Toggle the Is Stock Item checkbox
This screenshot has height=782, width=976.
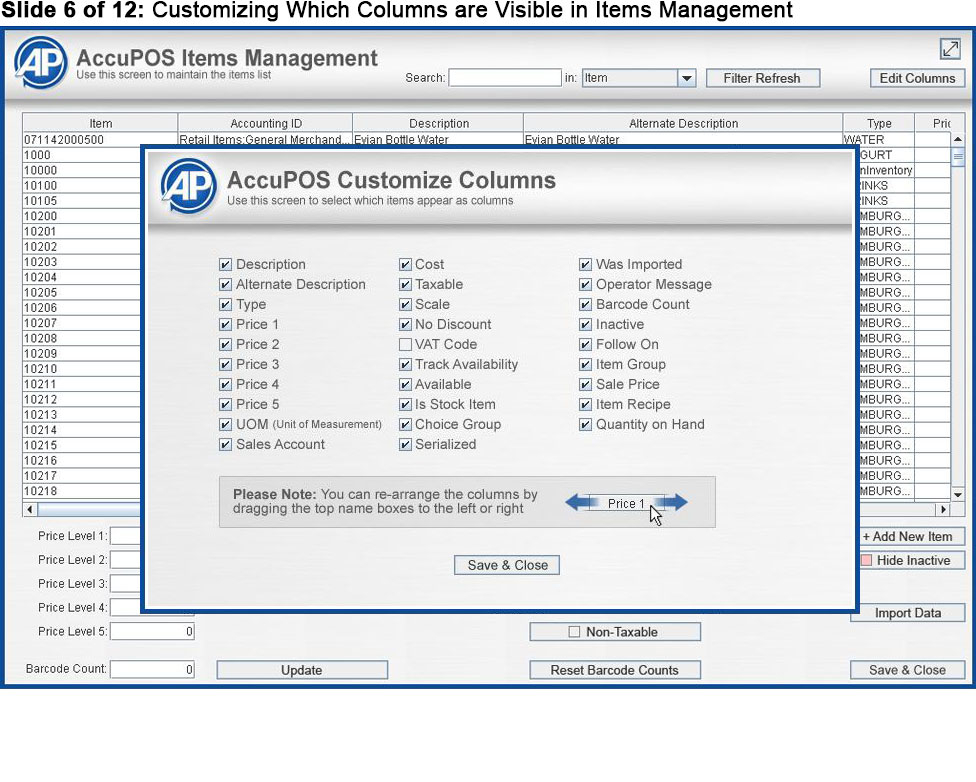pyautogui.click(x=405, y=404)
